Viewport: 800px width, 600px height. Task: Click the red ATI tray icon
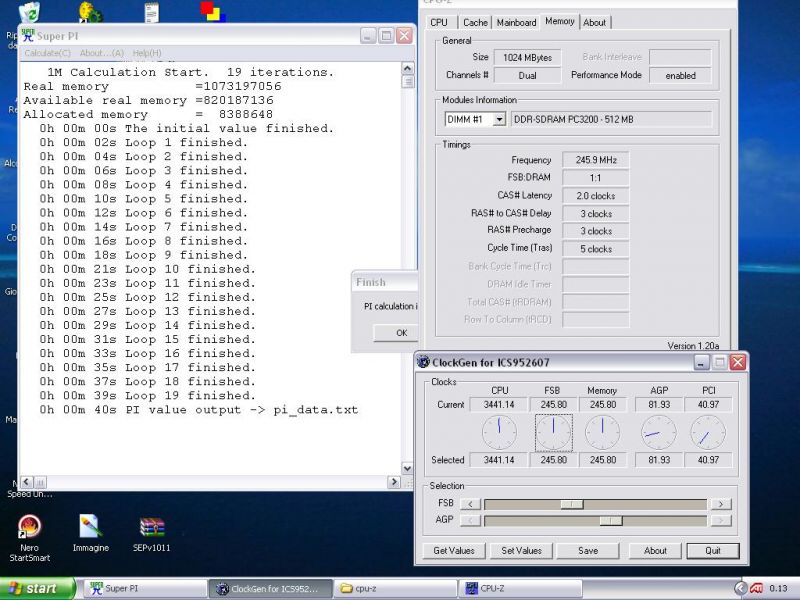(757, 588)
